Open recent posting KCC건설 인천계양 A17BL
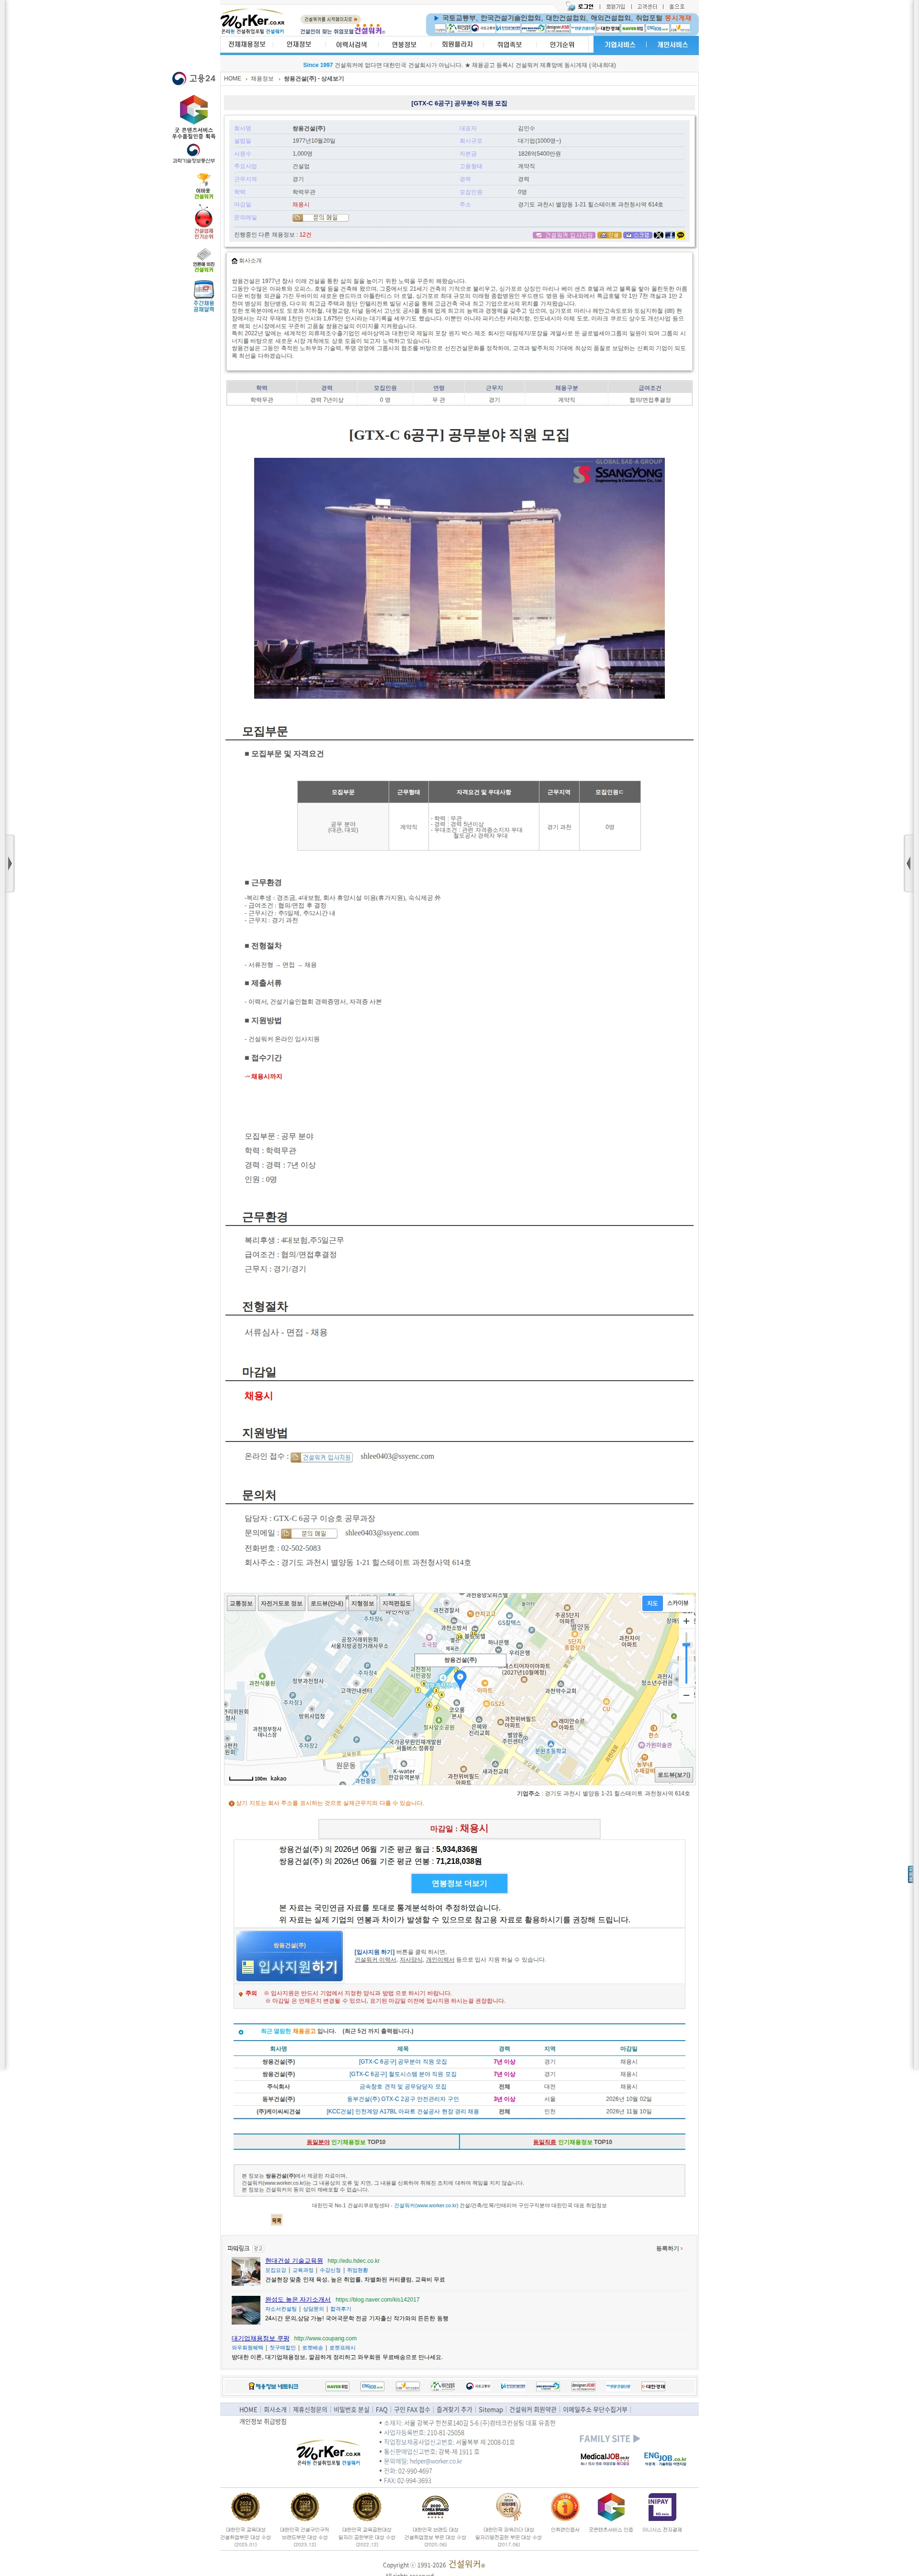 tap(402, 2112)
